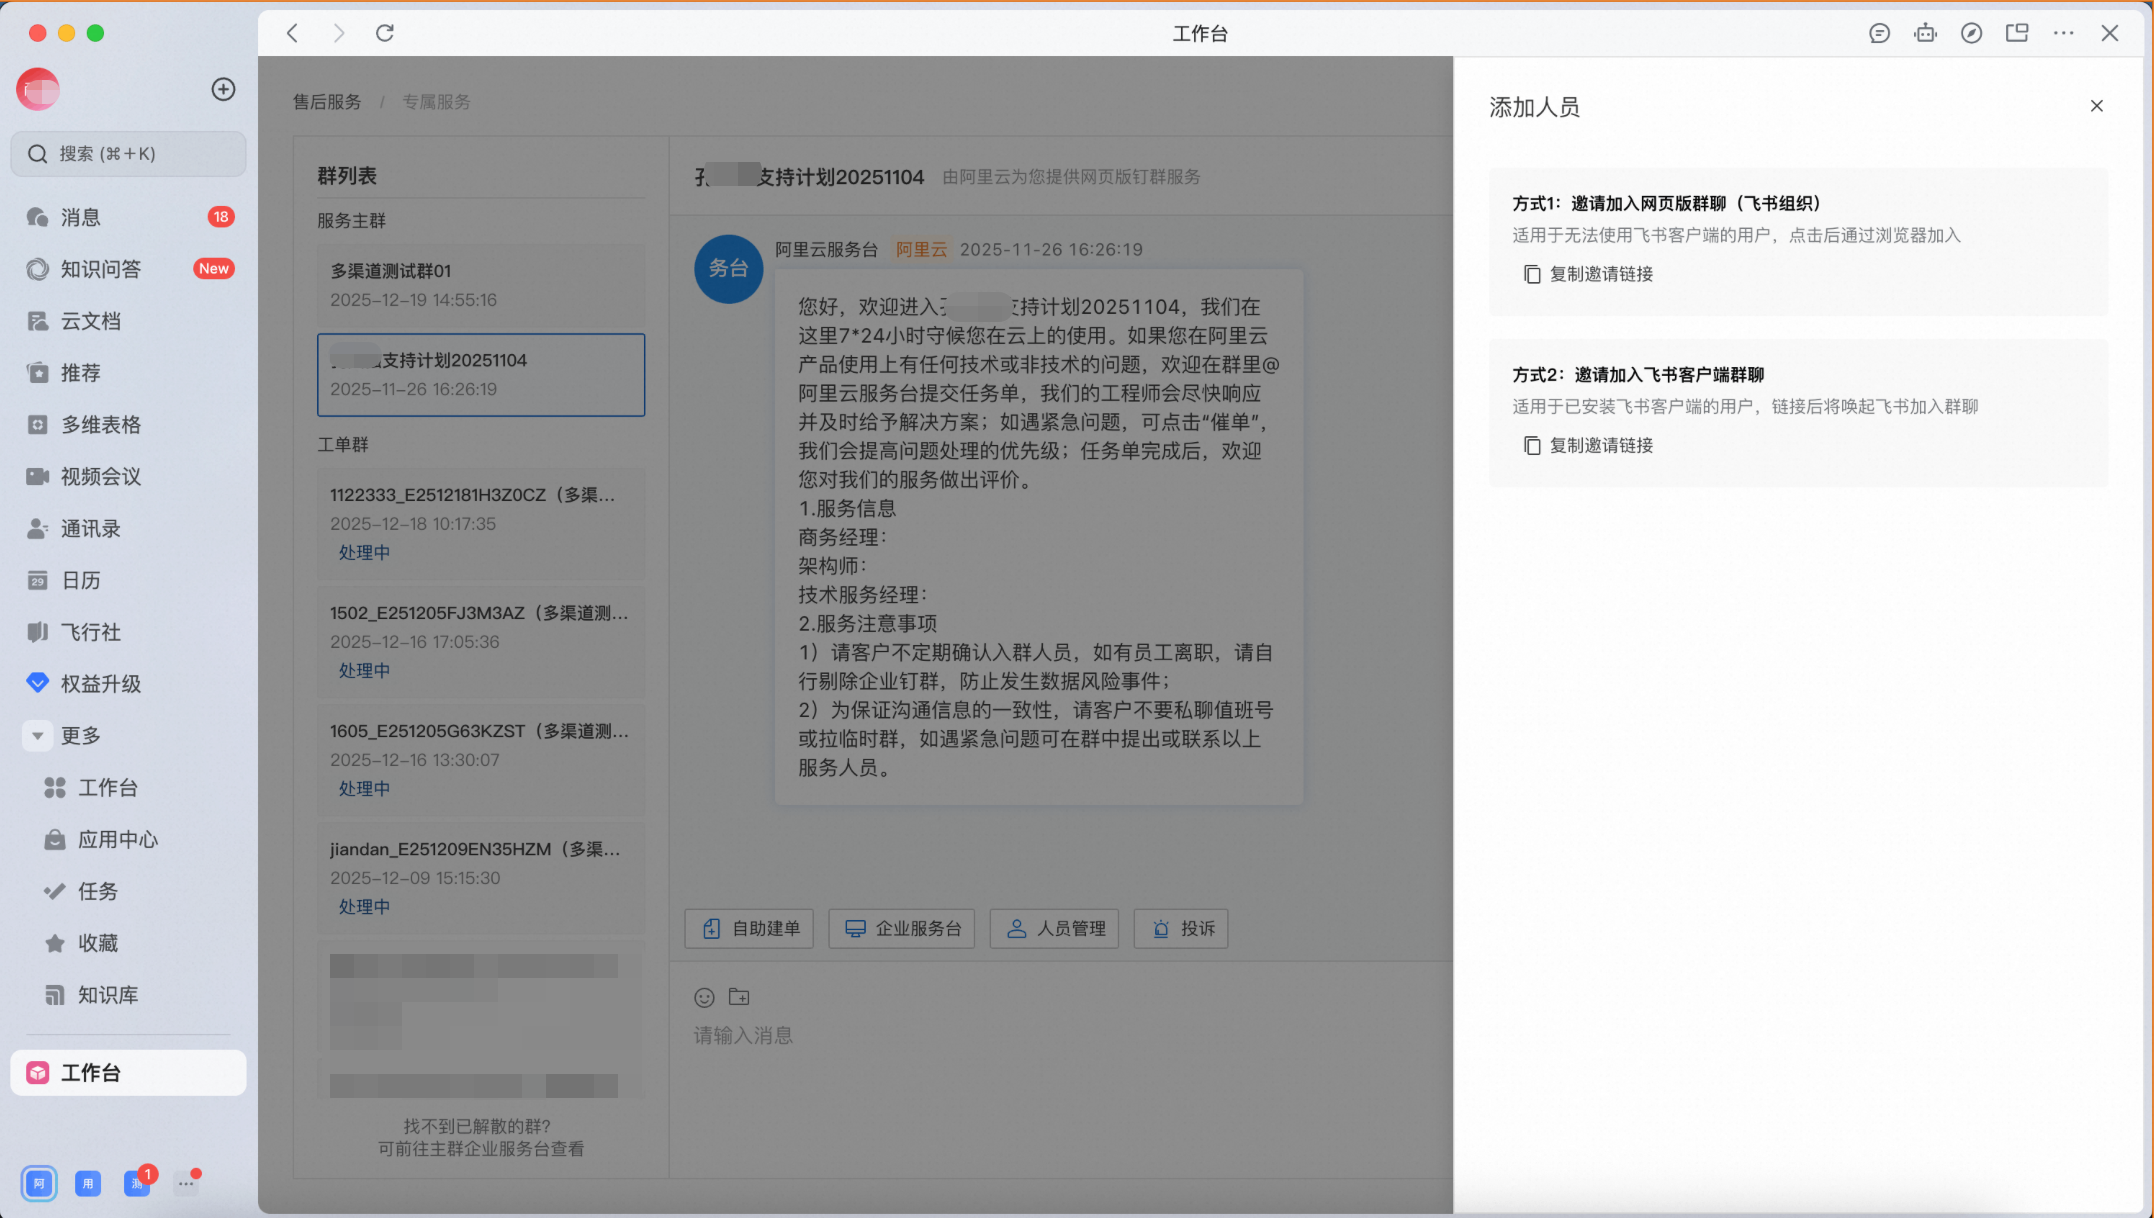This screenshot has width=2154, height=1218.
Task: Click 复制邀请链接 under 方式2
Action: click(1600, 445)
